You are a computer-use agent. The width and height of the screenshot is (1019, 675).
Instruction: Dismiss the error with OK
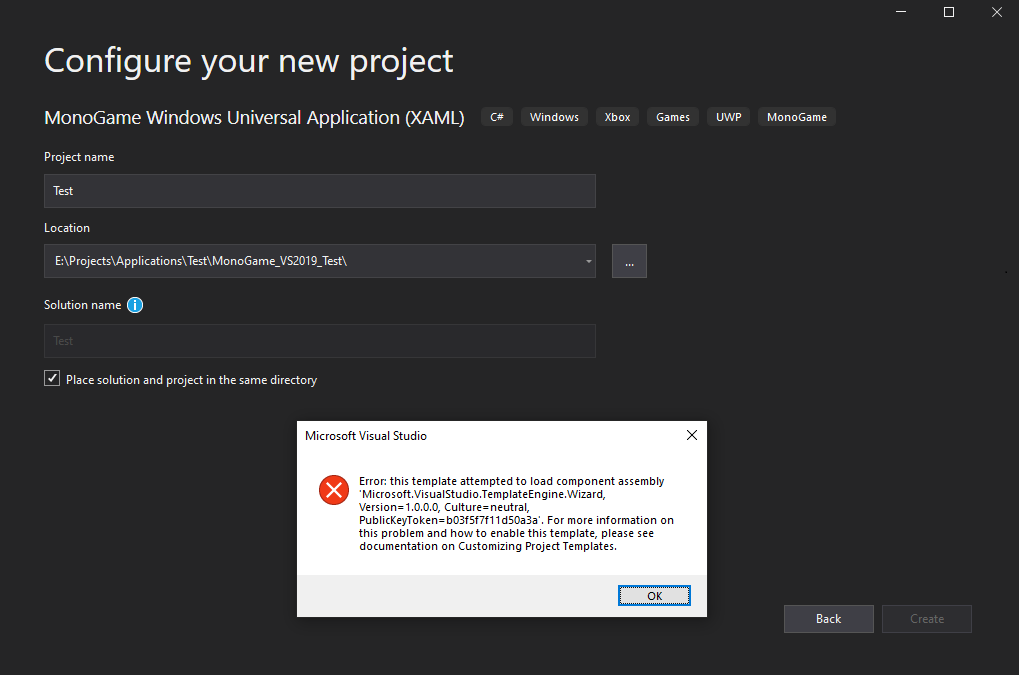click(654, 594)
